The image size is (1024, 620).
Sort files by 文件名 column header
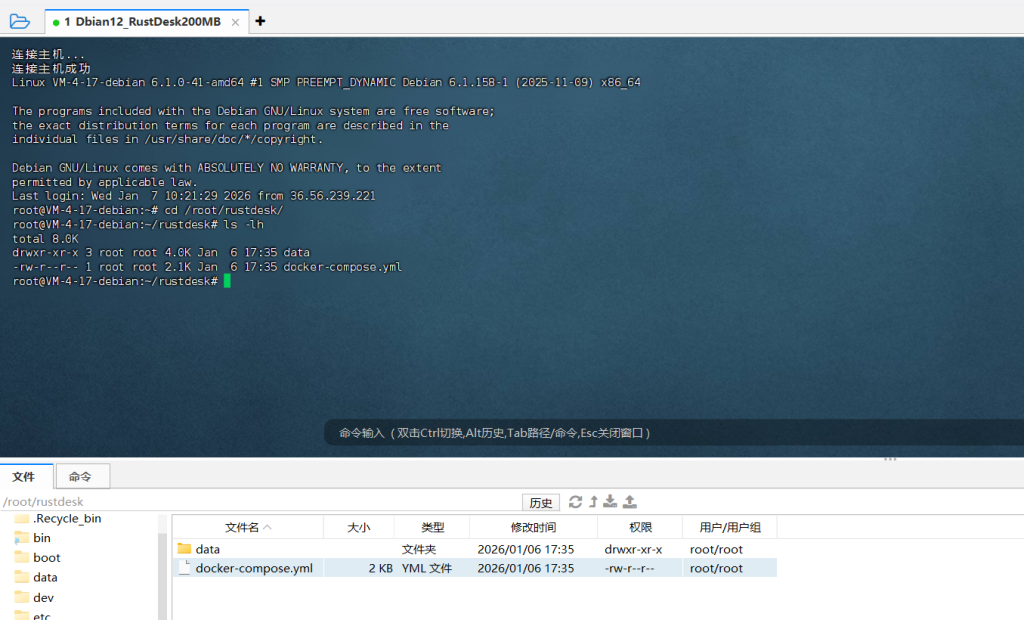click(x=247, y=527)
